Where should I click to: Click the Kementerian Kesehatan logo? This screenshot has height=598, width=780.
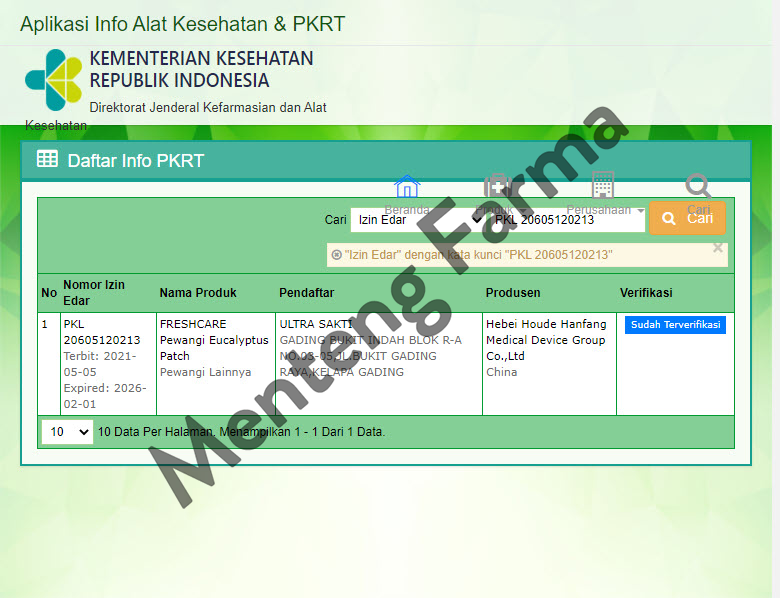pos(54,80)
